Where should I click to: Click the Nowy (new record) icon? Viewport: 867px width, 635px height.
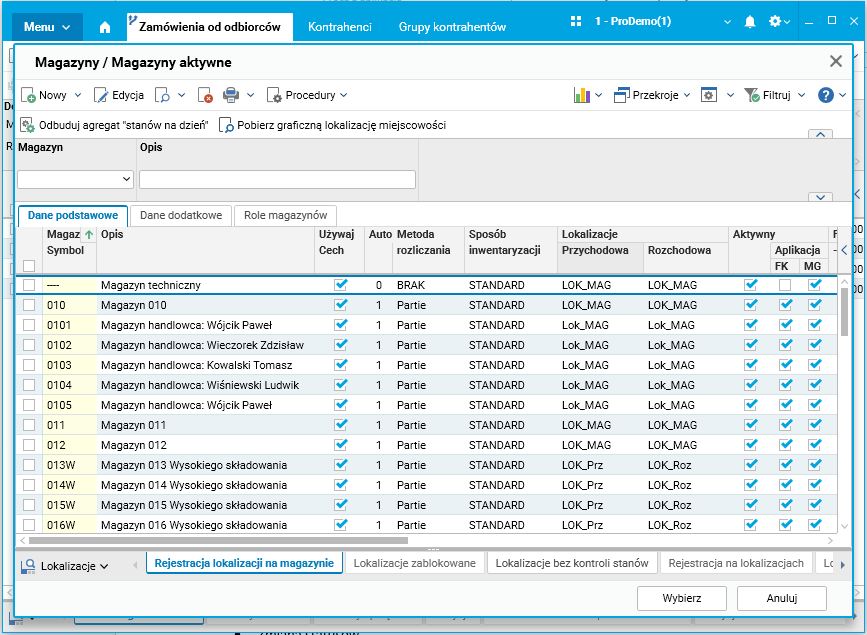(29, 96)
